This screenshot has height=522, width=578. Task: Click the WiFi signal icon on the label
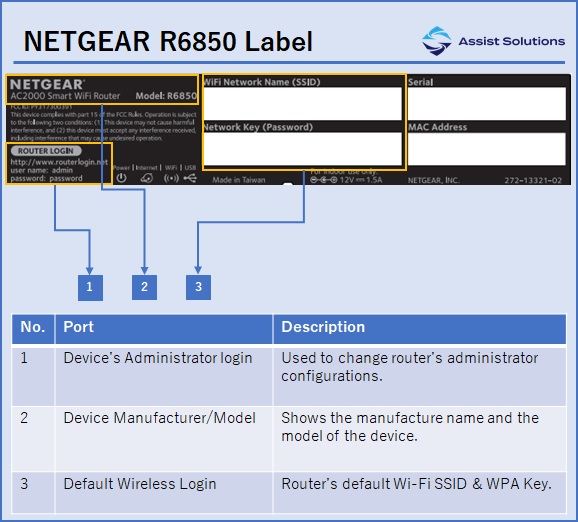point(171,178)
